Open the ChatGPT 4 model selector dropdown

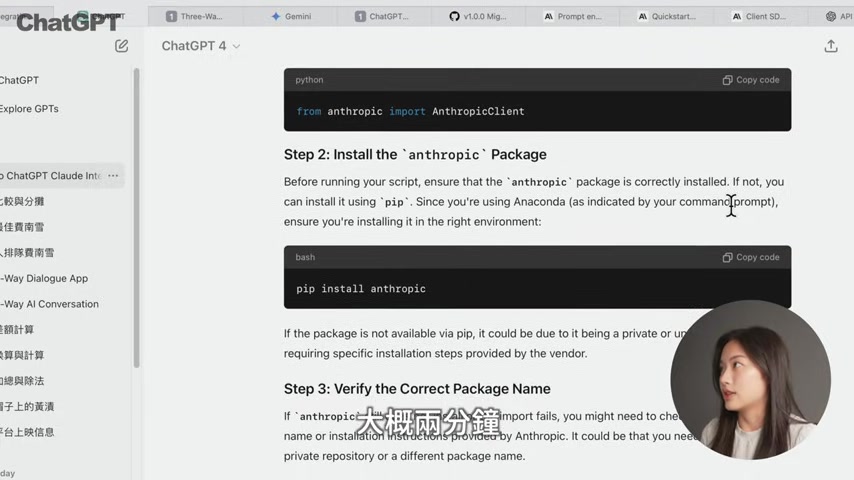[200, 46]
